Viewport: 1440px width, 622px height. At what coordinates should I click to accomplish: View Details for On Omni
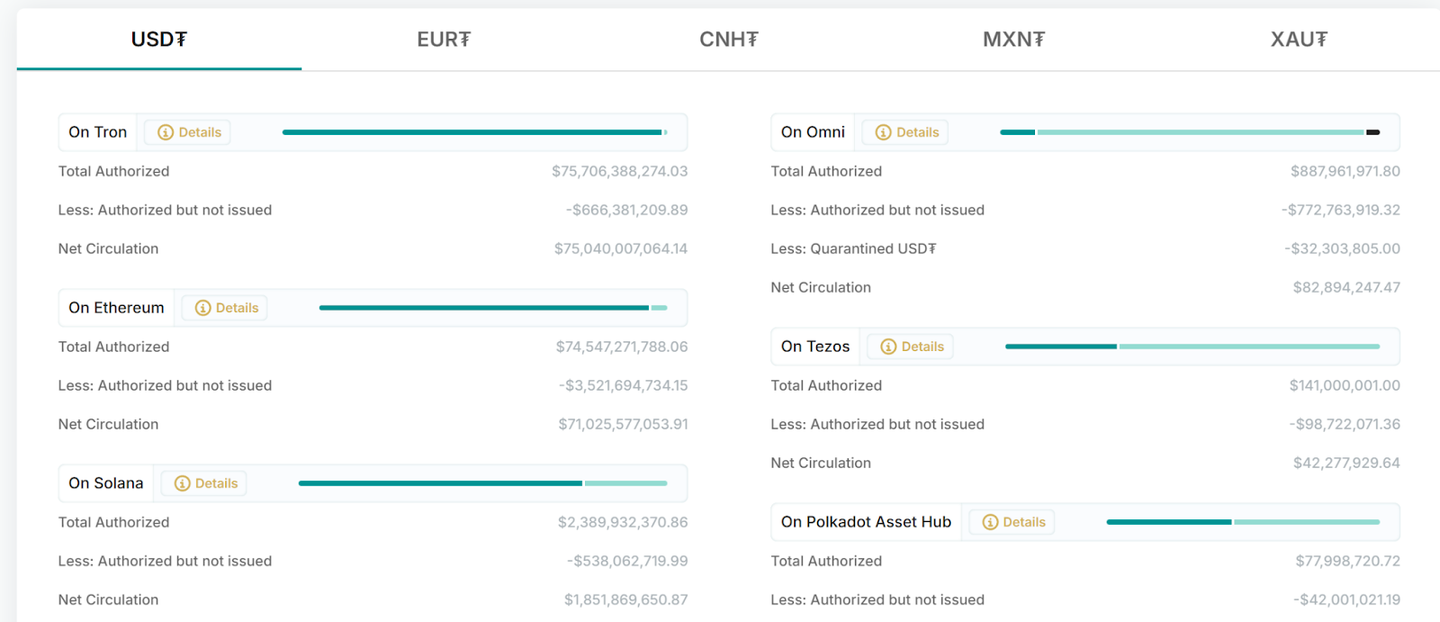pos(917,132)
